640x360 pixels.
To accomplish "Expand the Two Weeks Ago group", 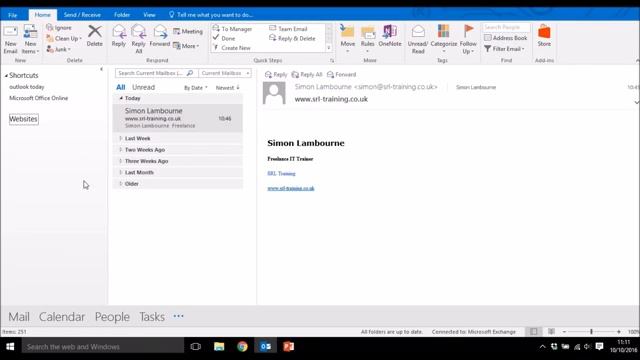I will click(121, 150).
